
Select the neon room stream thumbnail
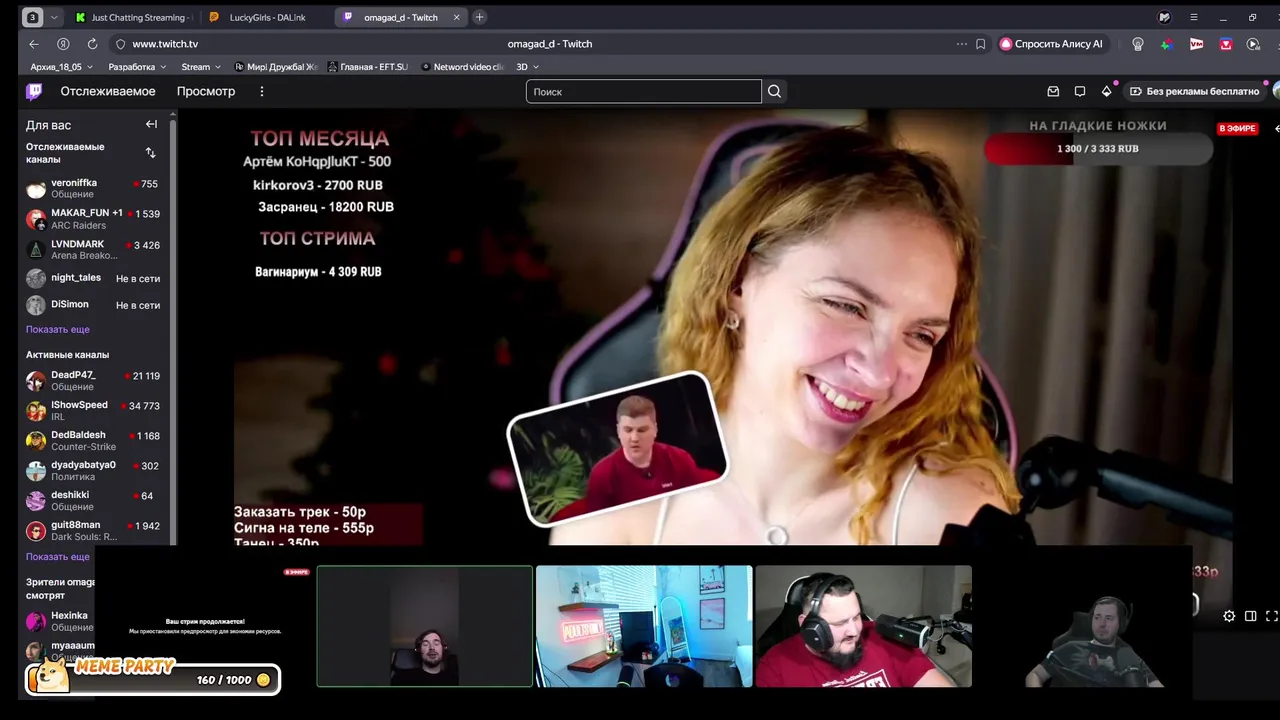pos(644,626)
